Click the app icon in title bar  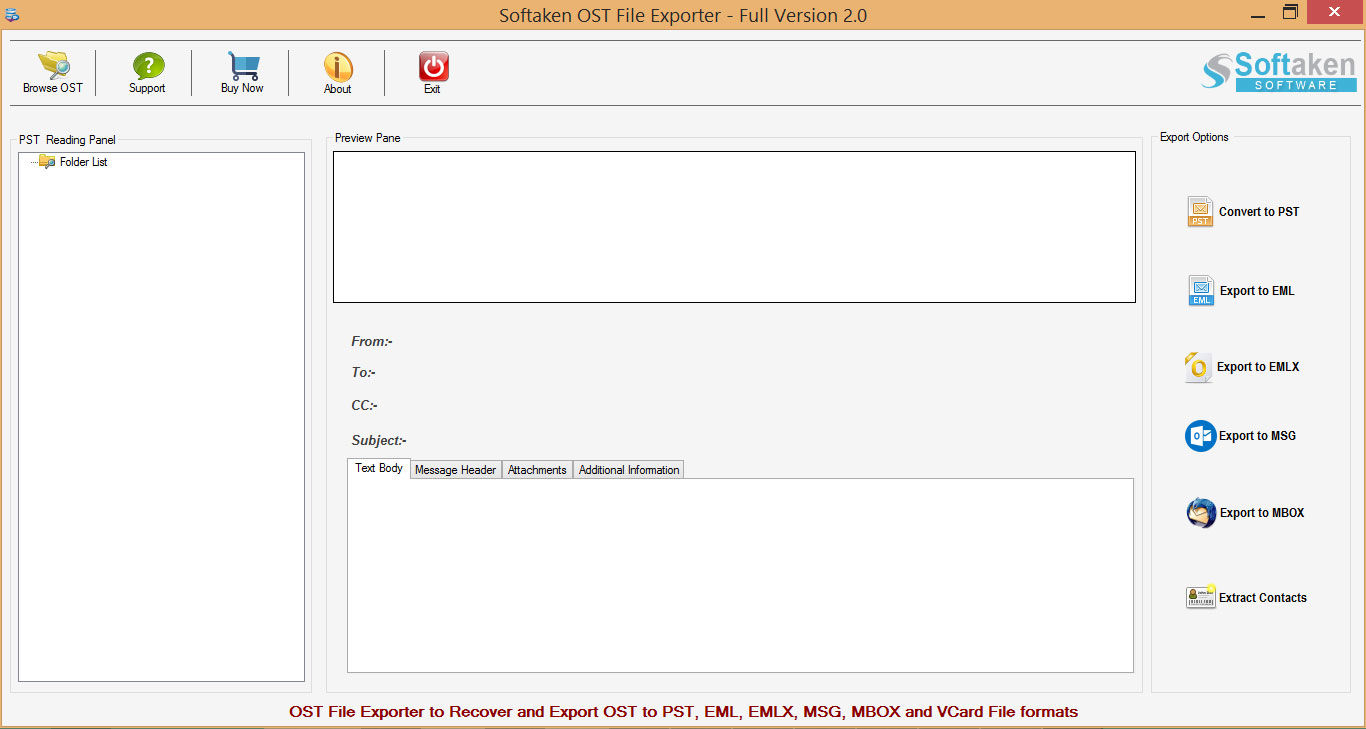pos(12,14)
